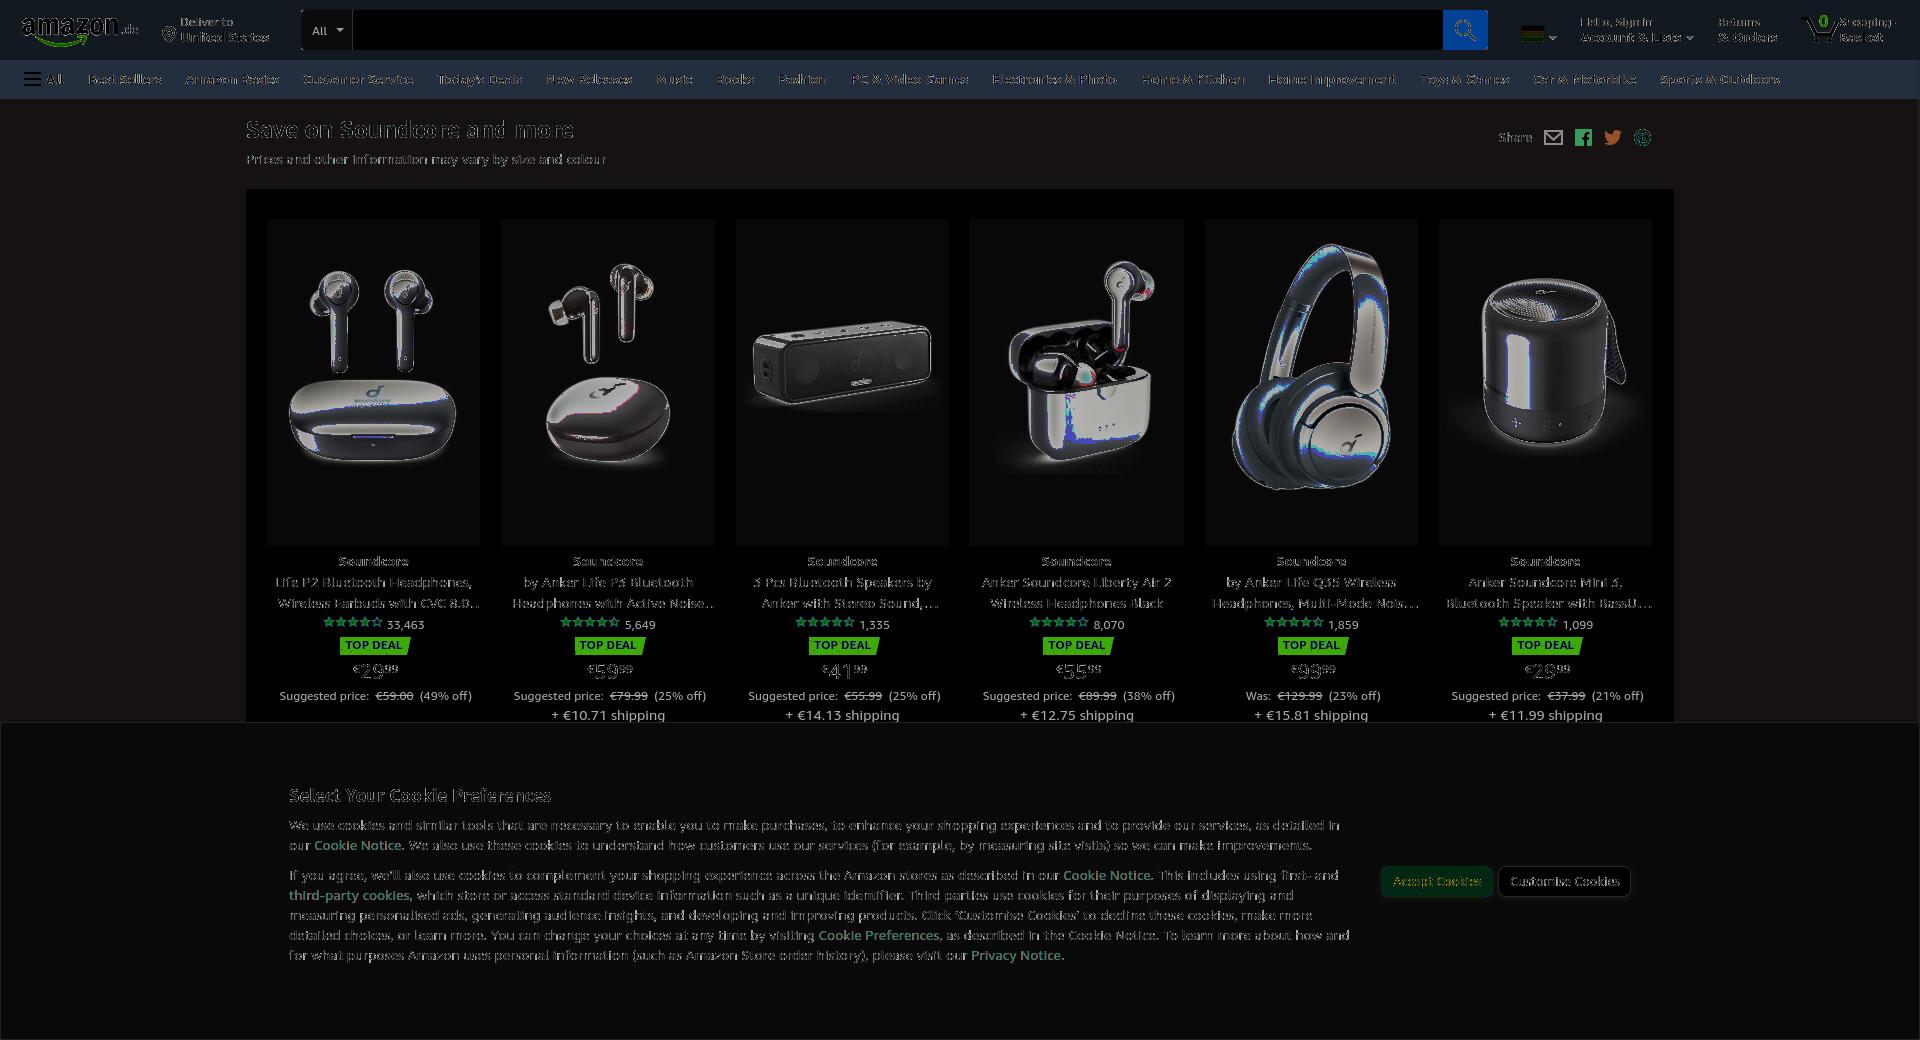Click the 8,070 reviews count
The height and width of the screenshot is (1040, 1920).
tap(1109, 625)
